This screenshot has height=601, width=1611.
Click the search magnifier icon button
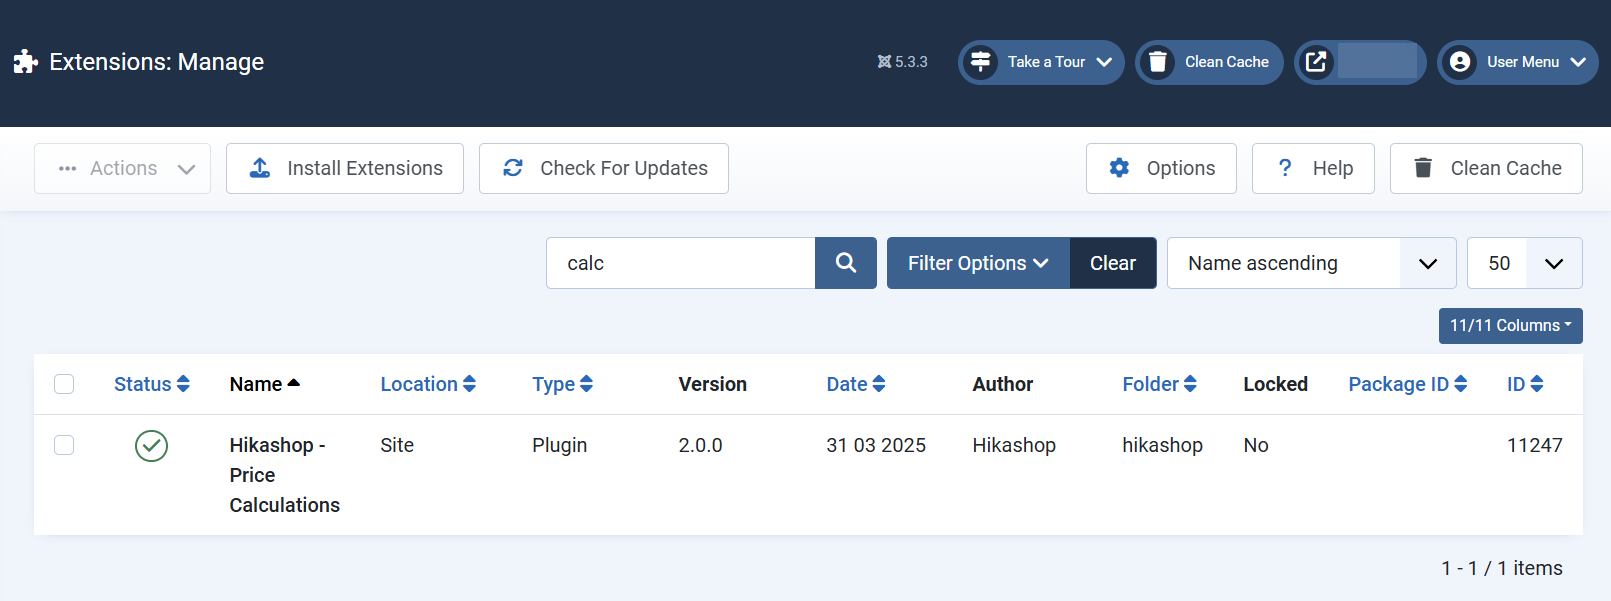point(845,263)
